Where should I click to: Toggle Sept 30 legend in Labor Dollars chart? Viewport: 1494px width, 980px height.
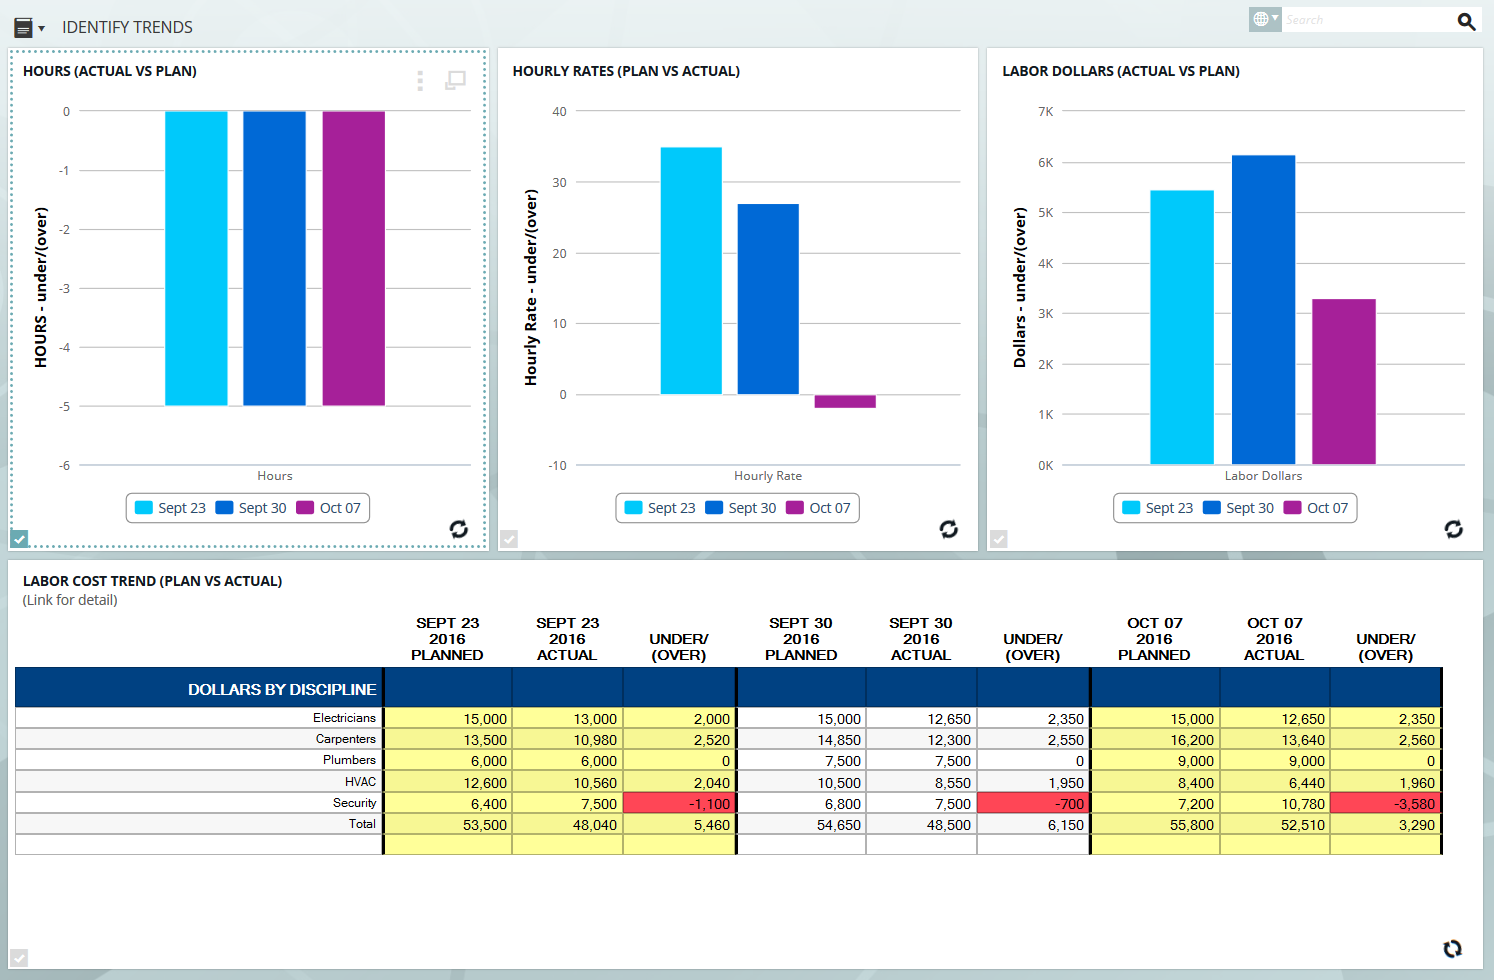coord(1238,508)
